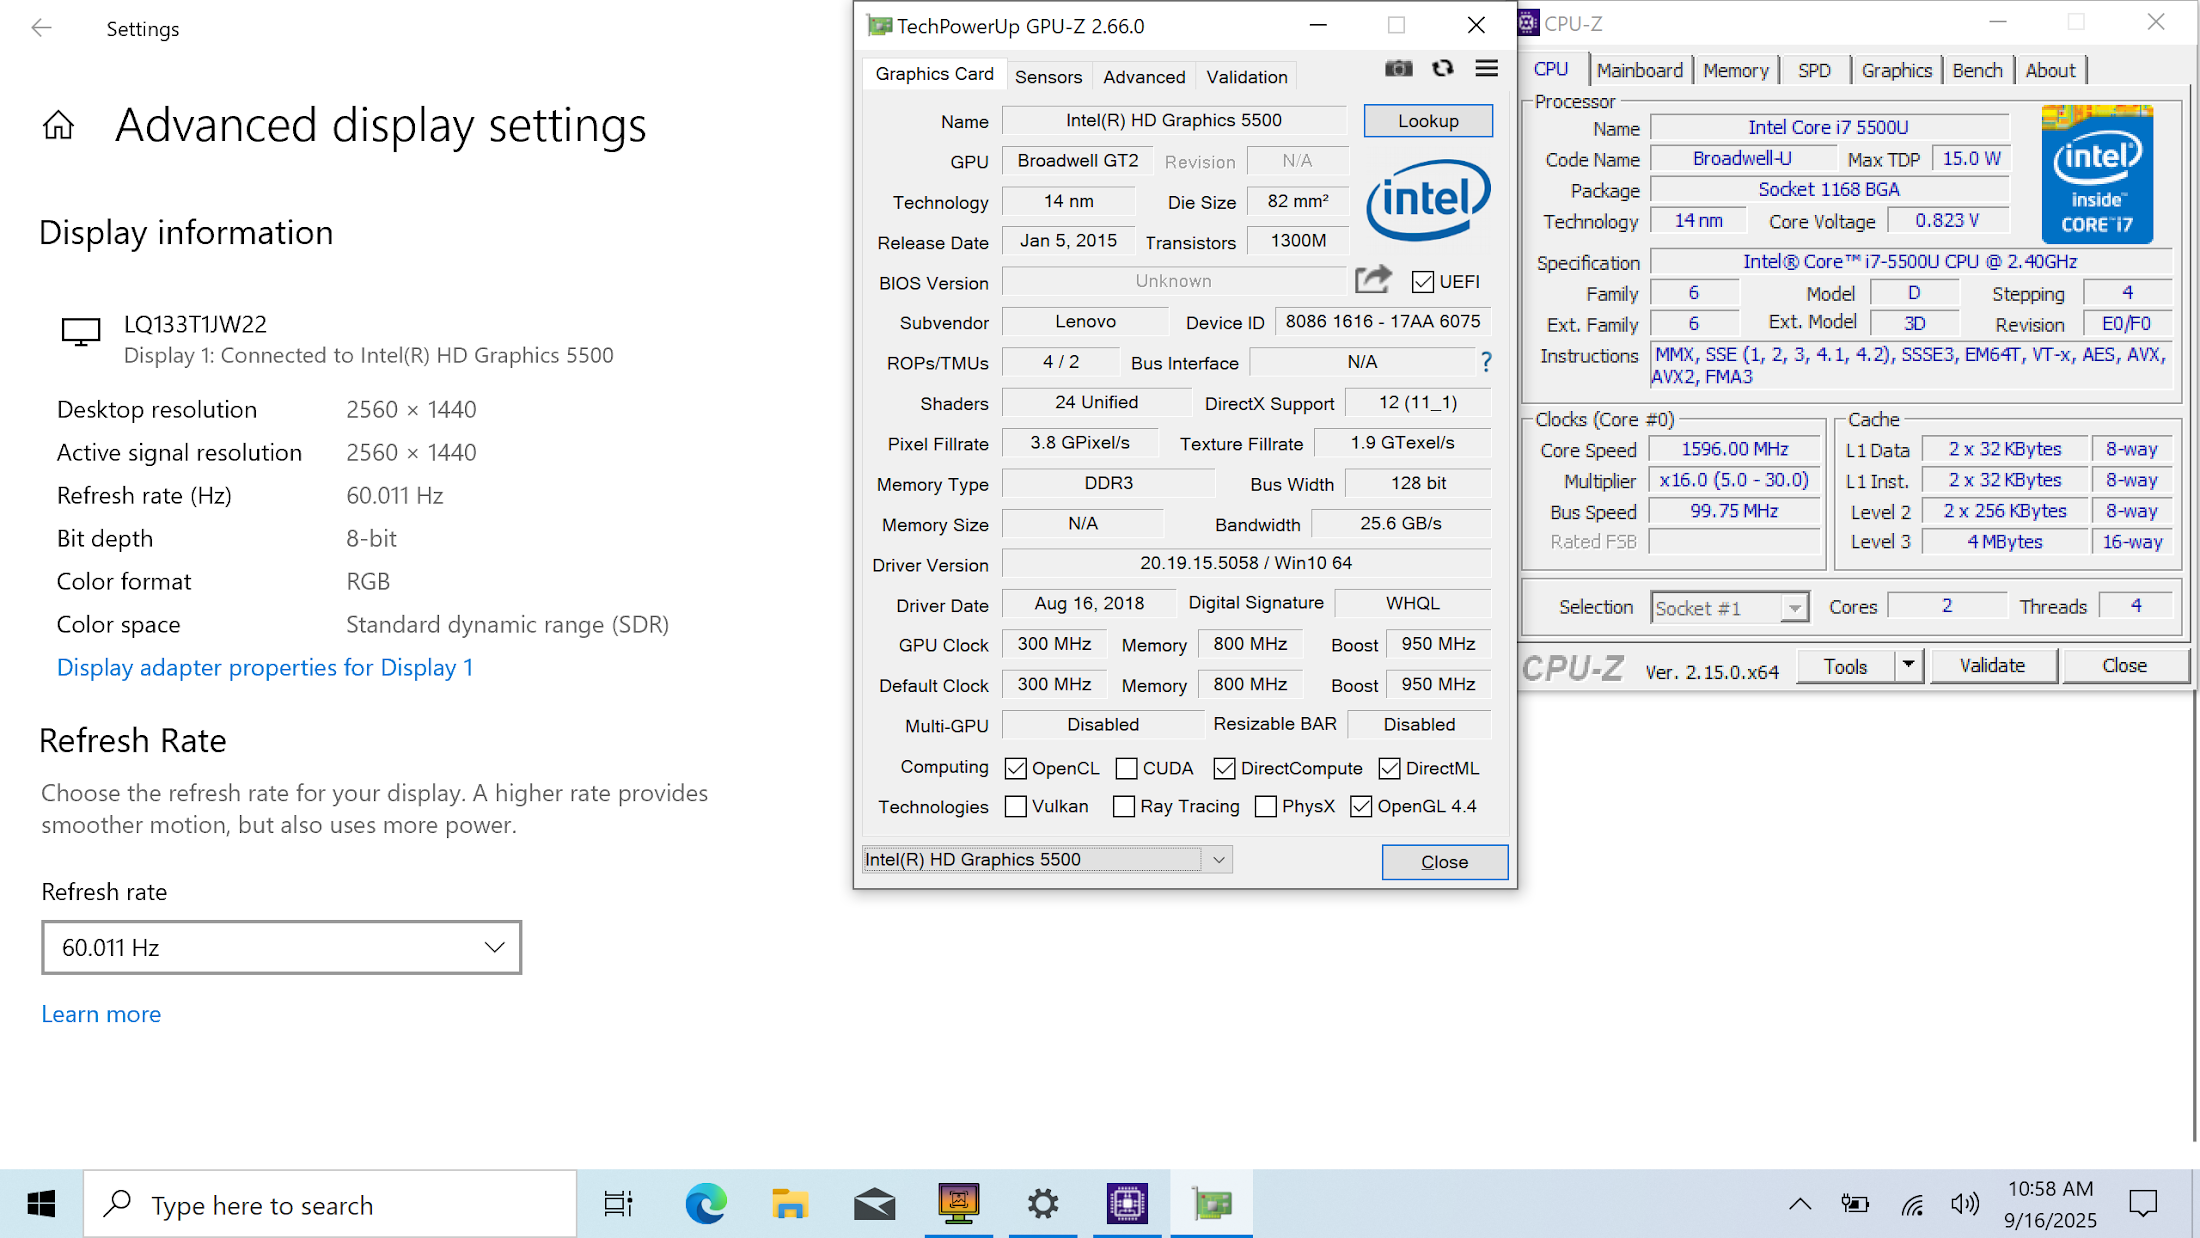Click the Core Speed value 1596.00 MHz
The width and height of the screenshot is (2200, 1238).
(x=1734, y=449)
